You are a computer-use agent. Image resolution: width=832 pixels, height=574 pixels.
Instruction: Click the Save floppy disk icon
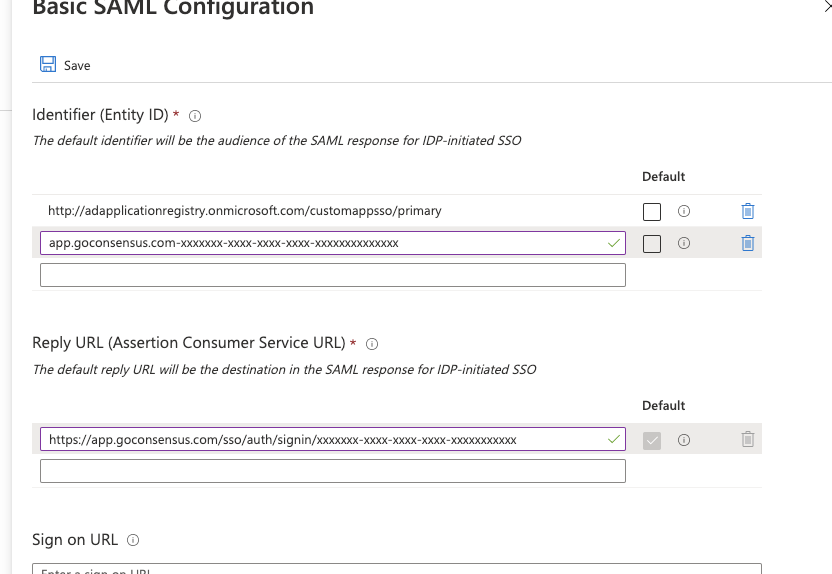pyautogui.click(x=48, y=64)
